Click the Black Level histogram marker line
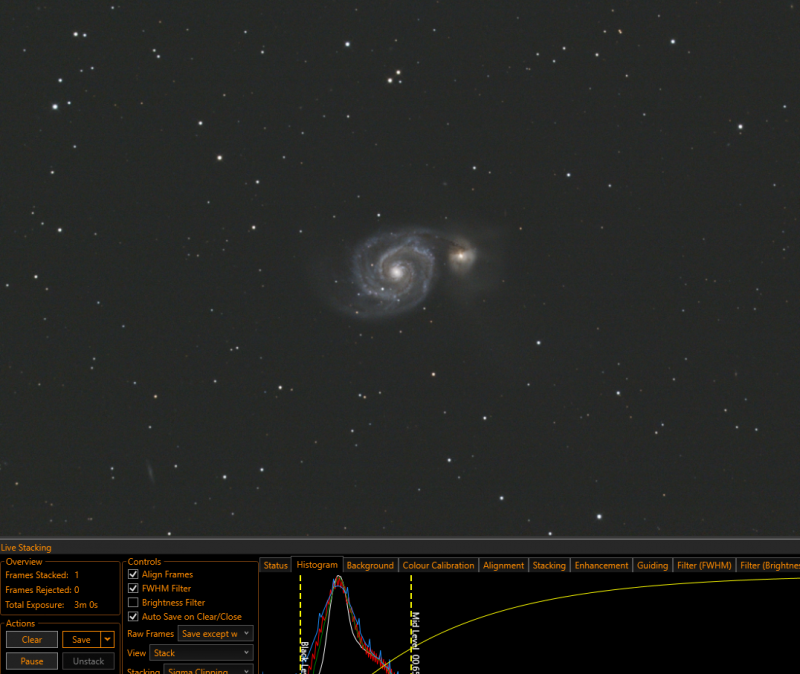This screenshot has height=674, width=800. [301, 623]
